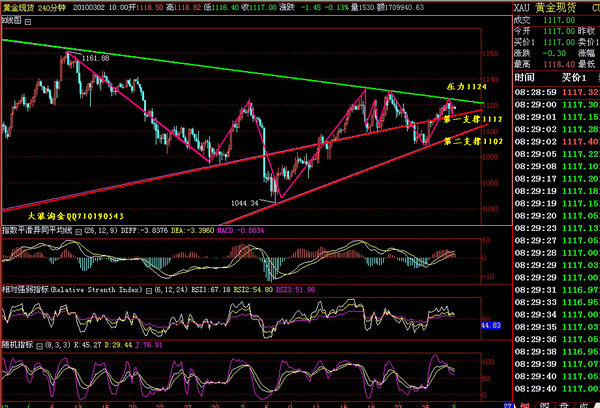Click the 1044.34 low price marker
The width and height of the screenshot is (600, 408).
point(245,203)
